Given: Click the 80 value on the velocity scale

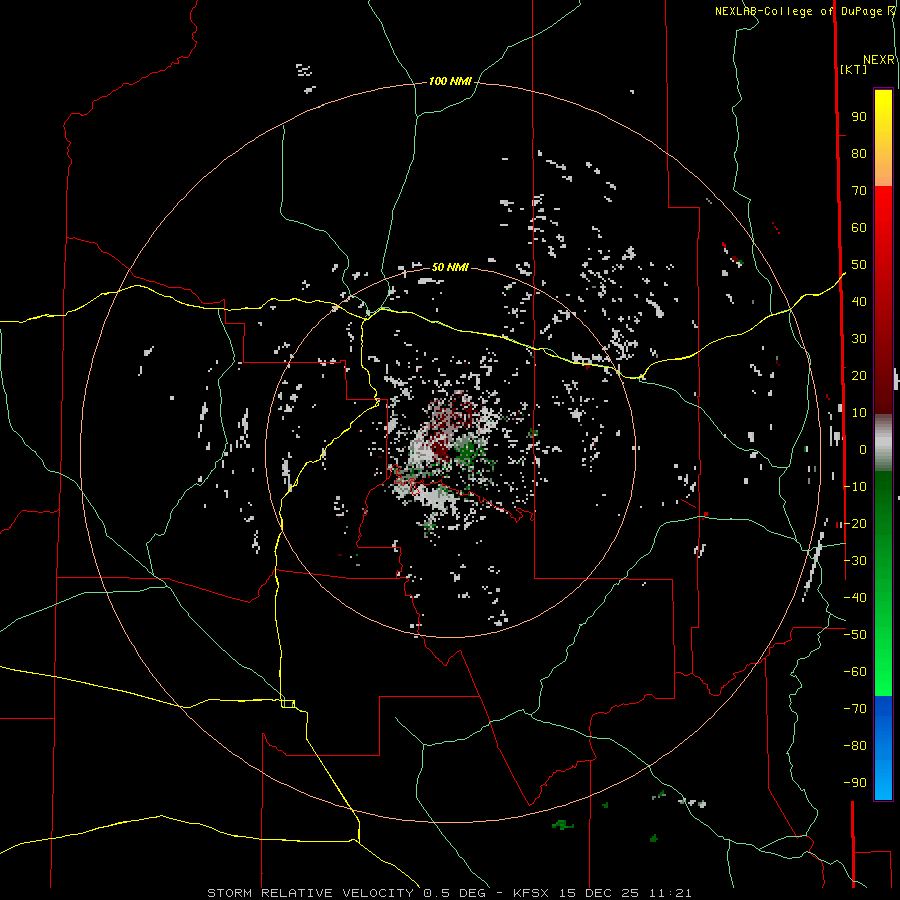Looking at the screenshot, I should point(859,154).
